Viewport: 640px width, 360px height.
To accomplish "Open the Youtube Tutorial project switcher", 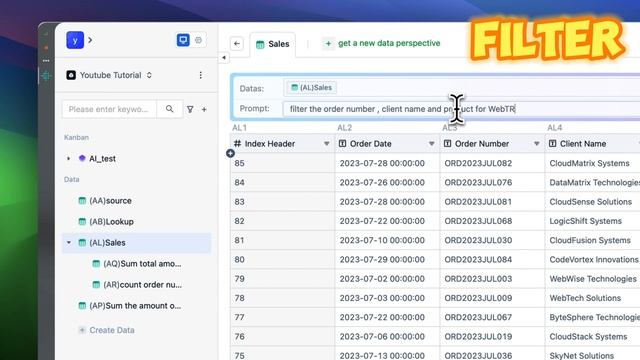I will point(109,75).
